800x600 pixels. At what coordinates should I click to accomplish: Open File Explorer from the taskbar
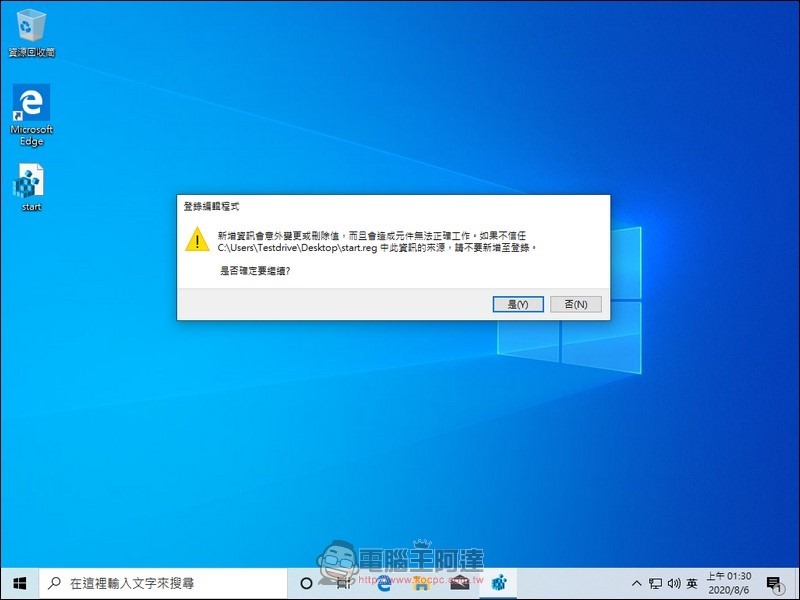coord(421,583)
